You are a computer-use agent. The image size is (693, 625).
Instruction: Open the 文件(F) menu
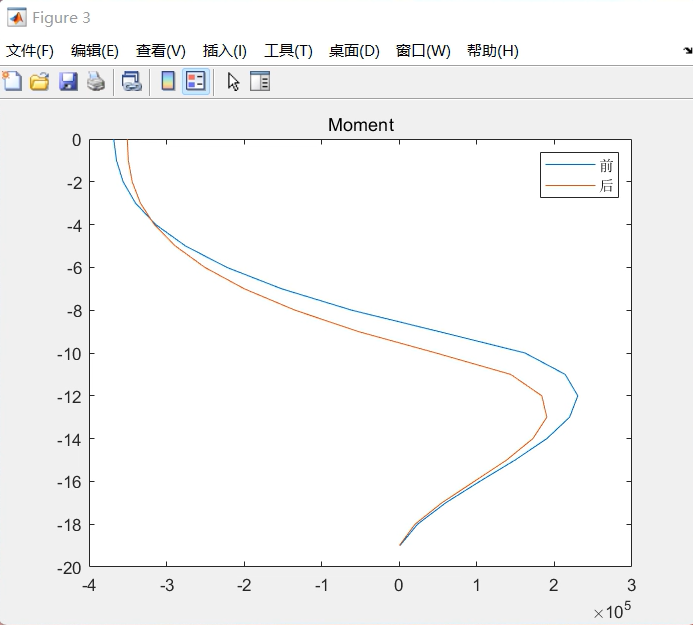coord(30,51)
